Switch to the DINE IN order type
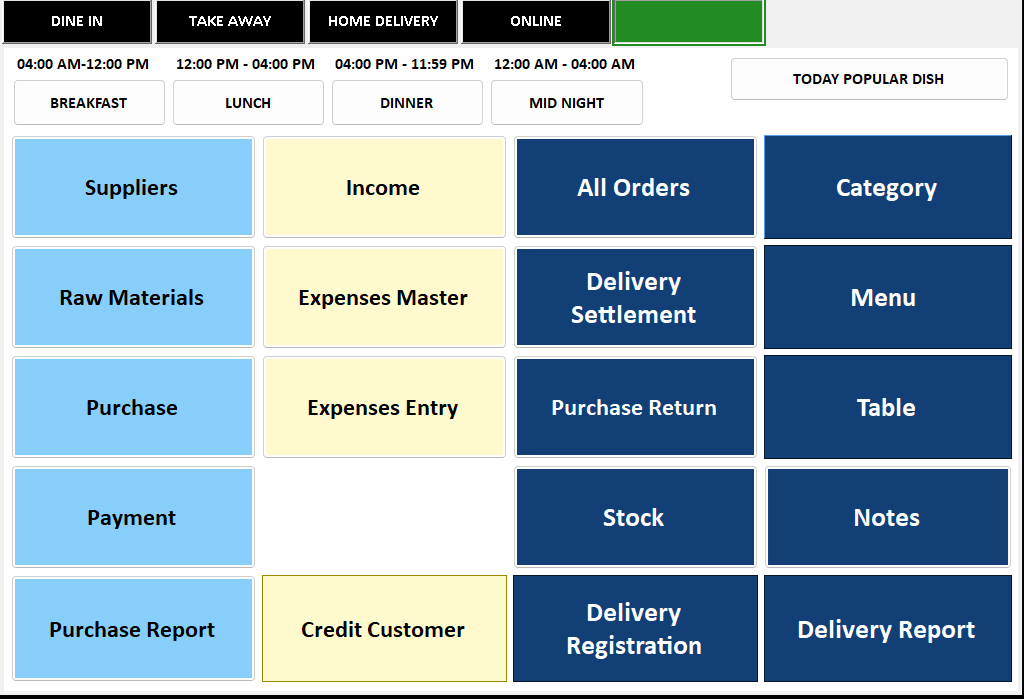 click(x=77, y=22)
